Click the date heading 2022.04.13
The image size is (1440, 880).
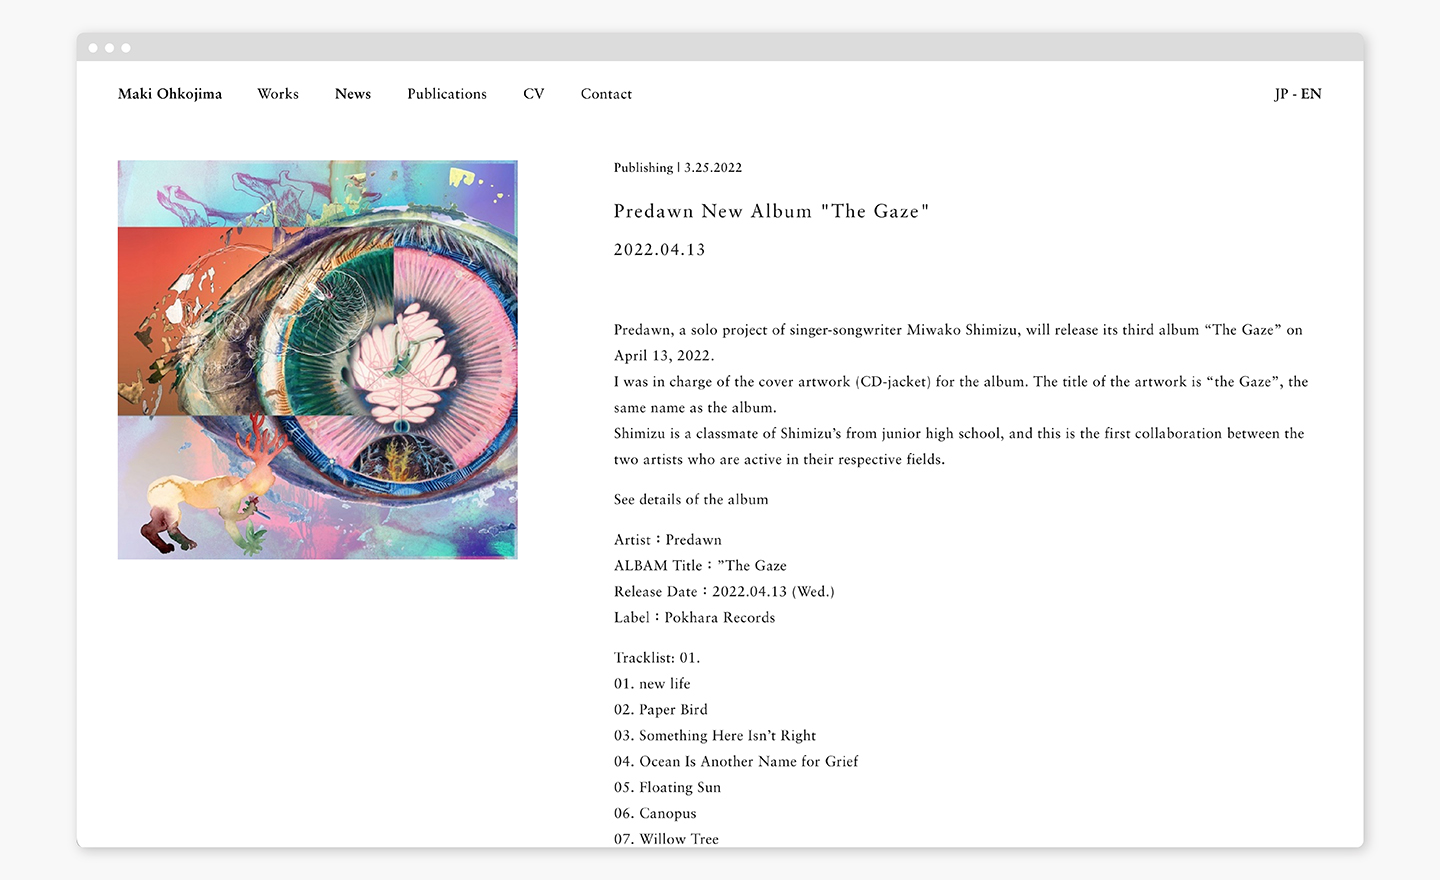click(660, 250)
